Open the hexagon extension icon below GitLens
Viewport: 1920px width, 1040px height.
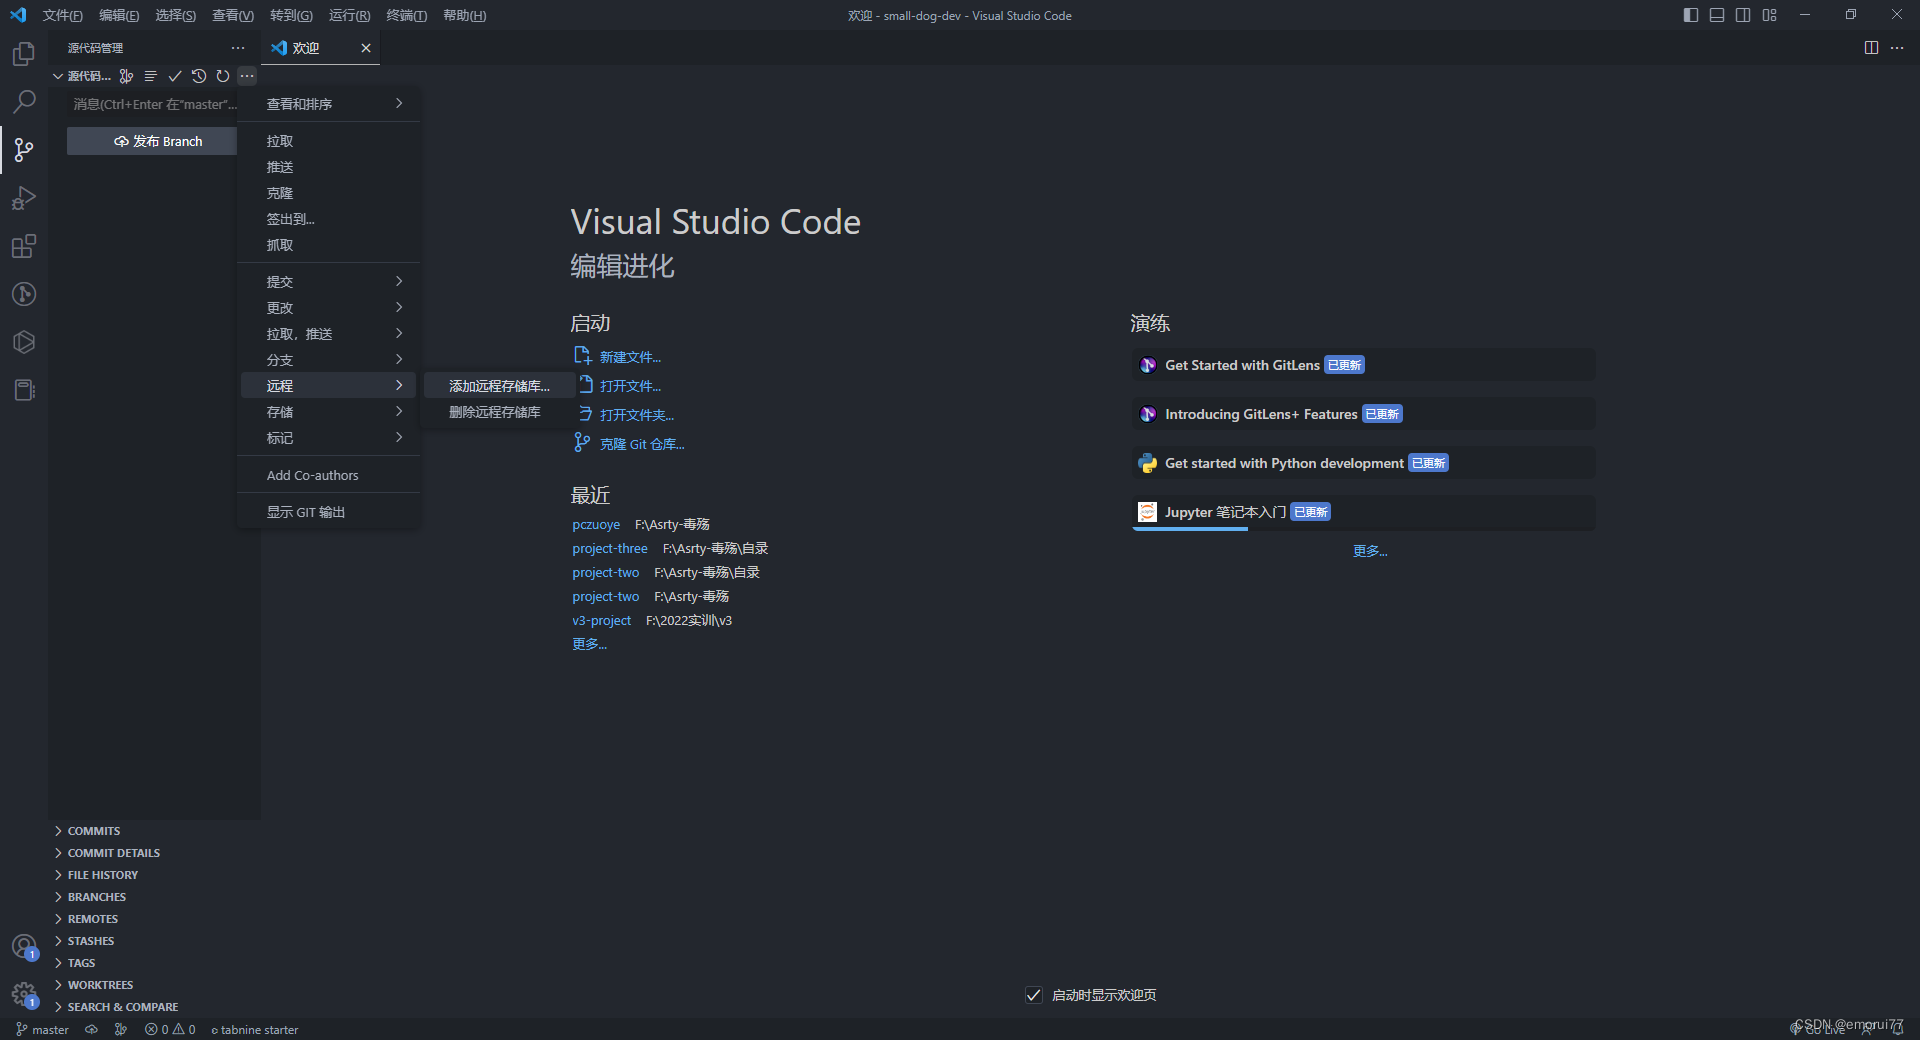pyautogui.click(x=24, y=342)
